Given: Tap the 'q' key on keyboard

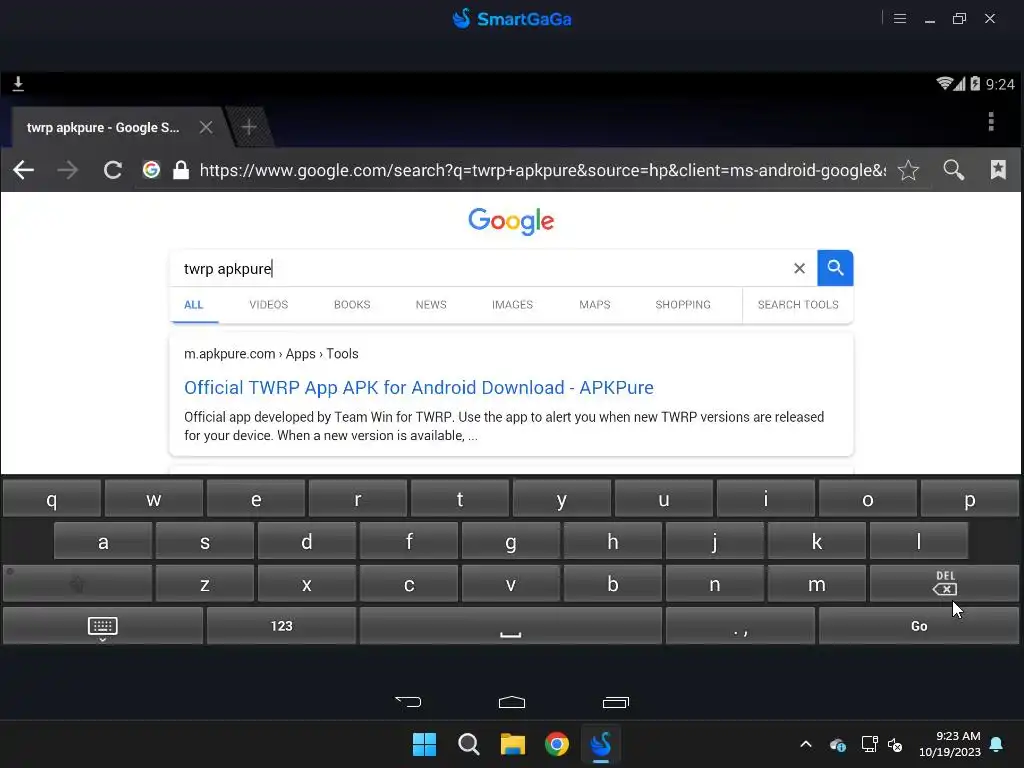Looking at the screenshot, I should pos(52,499).
